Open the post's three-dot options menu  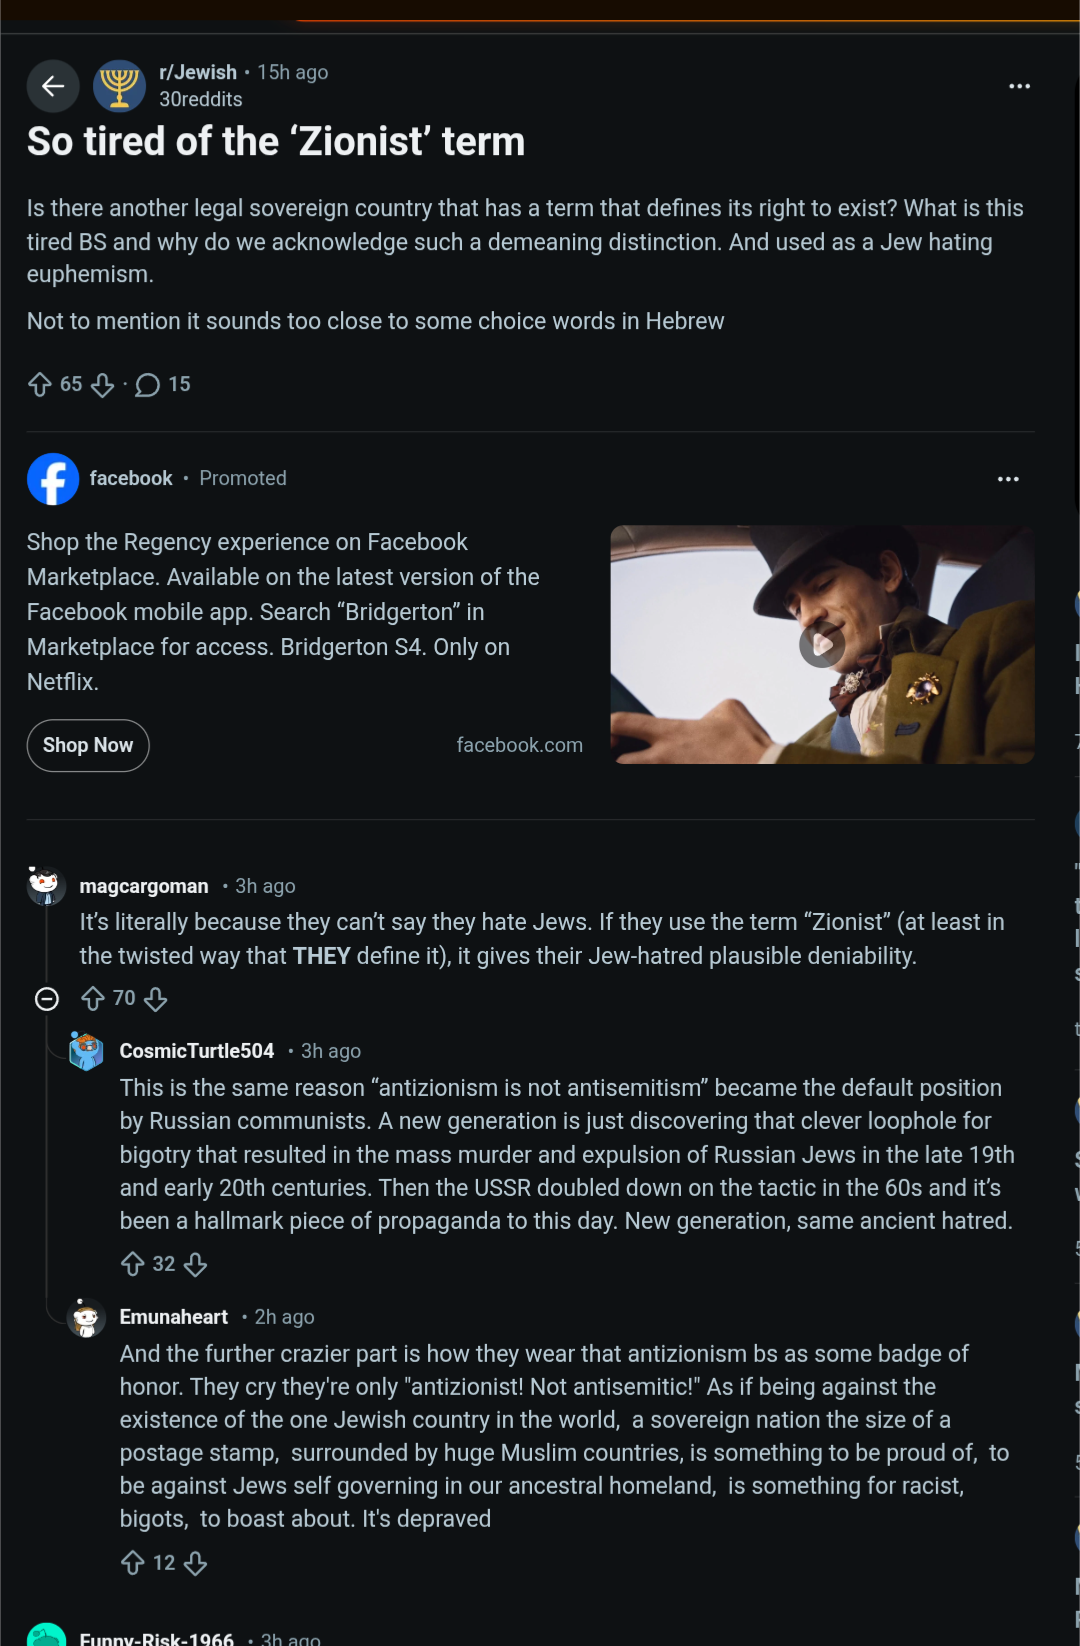click(x=1019, y=86)
